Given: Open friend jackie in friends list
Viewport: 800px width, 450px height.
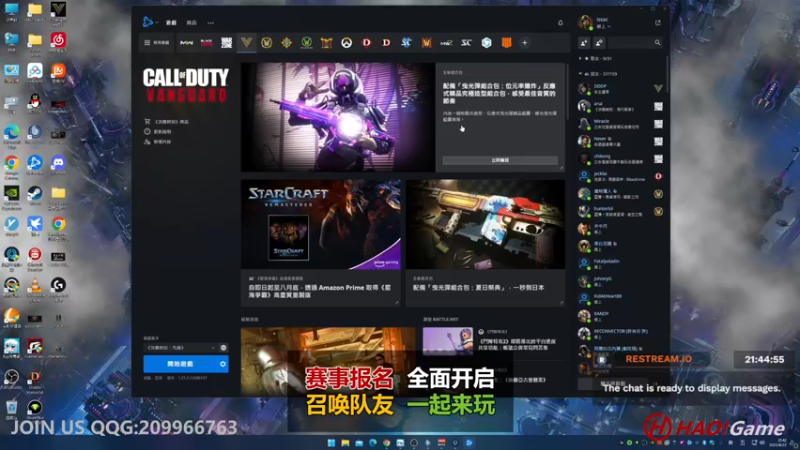Looking at the screenshot, I should (620, 177).
